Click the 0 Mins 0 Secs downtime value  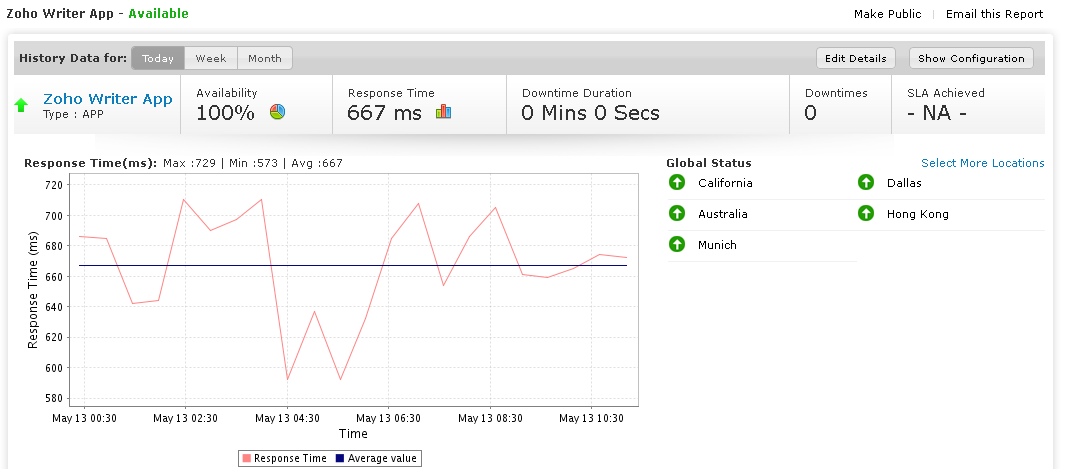tap(590, 113)
